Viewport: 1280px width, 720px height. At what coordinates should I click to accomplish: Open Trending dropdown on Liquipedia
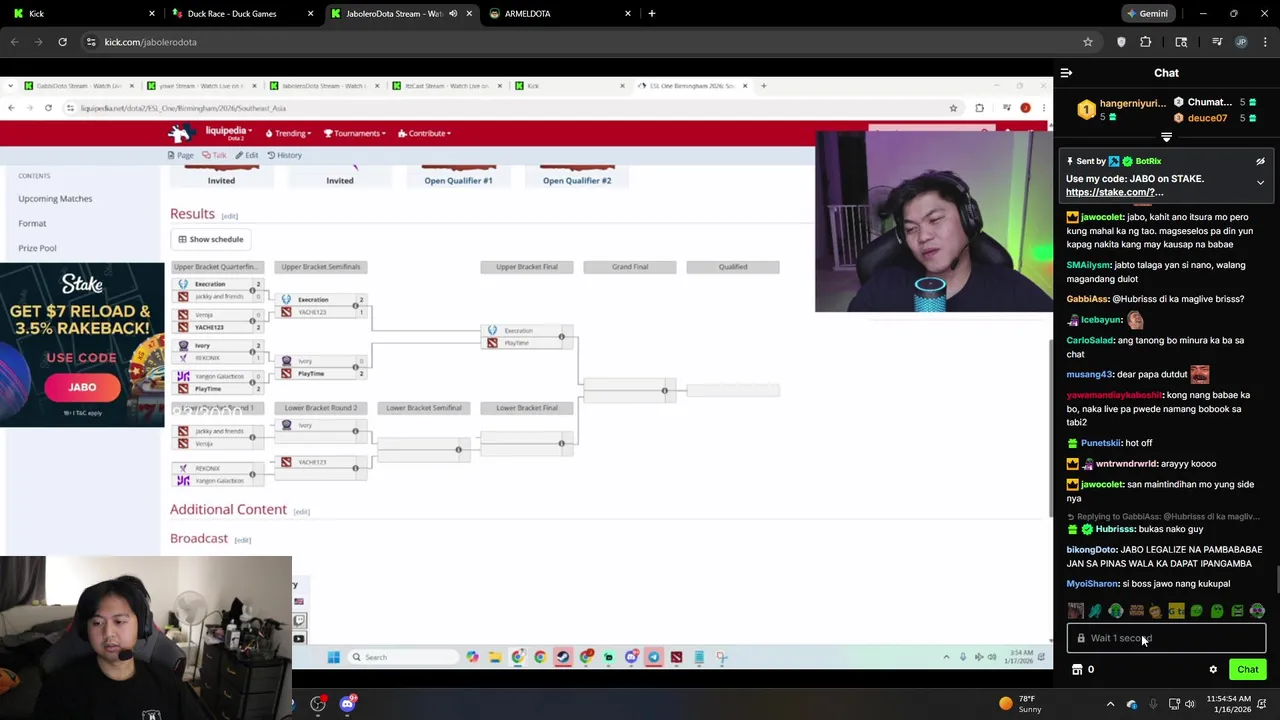click(x=288, y=133)
